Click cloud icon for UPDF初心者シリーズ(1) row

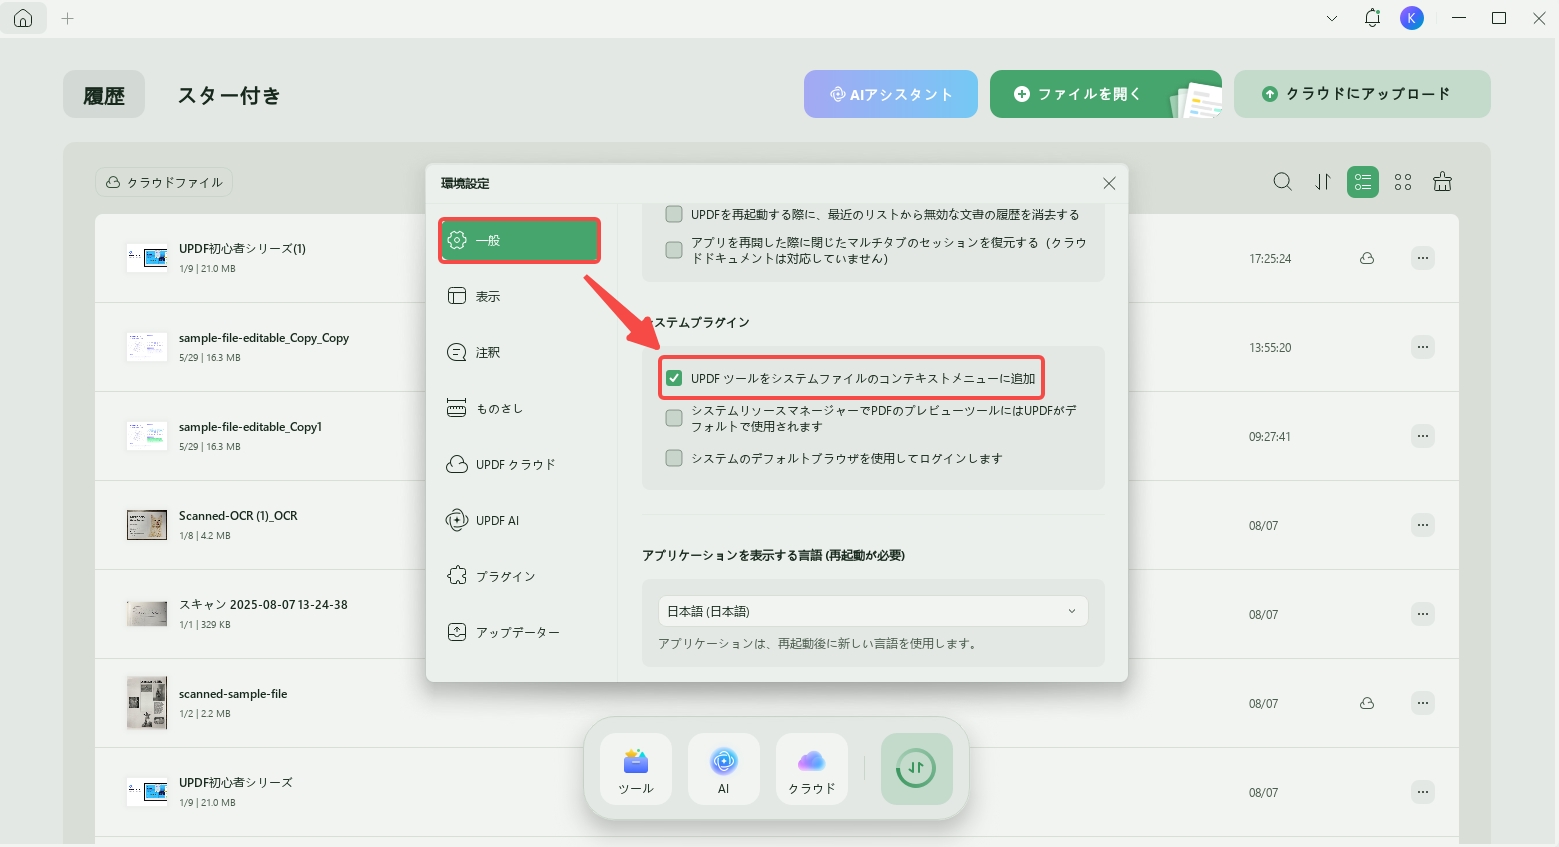pyautogui.click(x=1367, y=258)
